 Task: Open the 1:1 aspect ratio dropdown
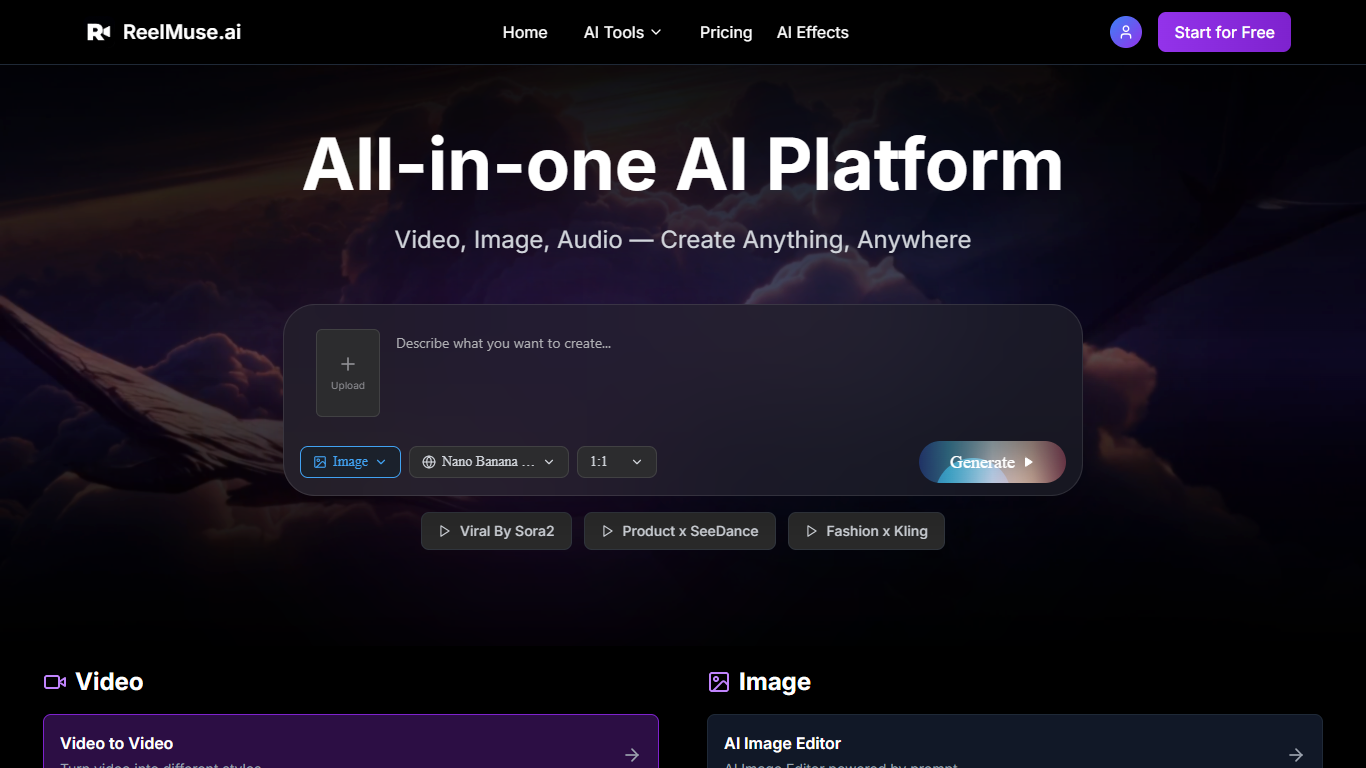pos(616,461)
